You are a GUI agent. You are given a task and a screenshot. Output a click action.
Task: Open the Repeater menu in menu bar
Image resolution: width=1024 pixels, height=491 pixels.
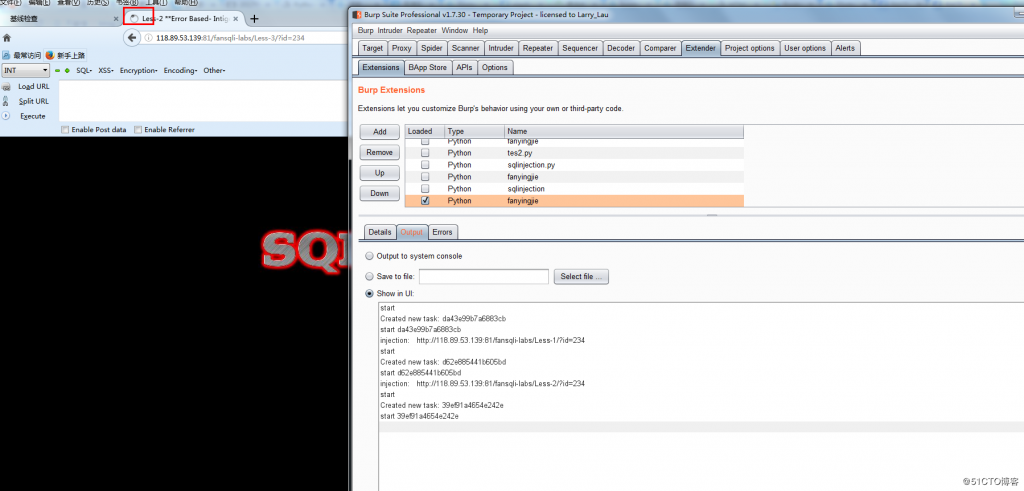[422, 31]
